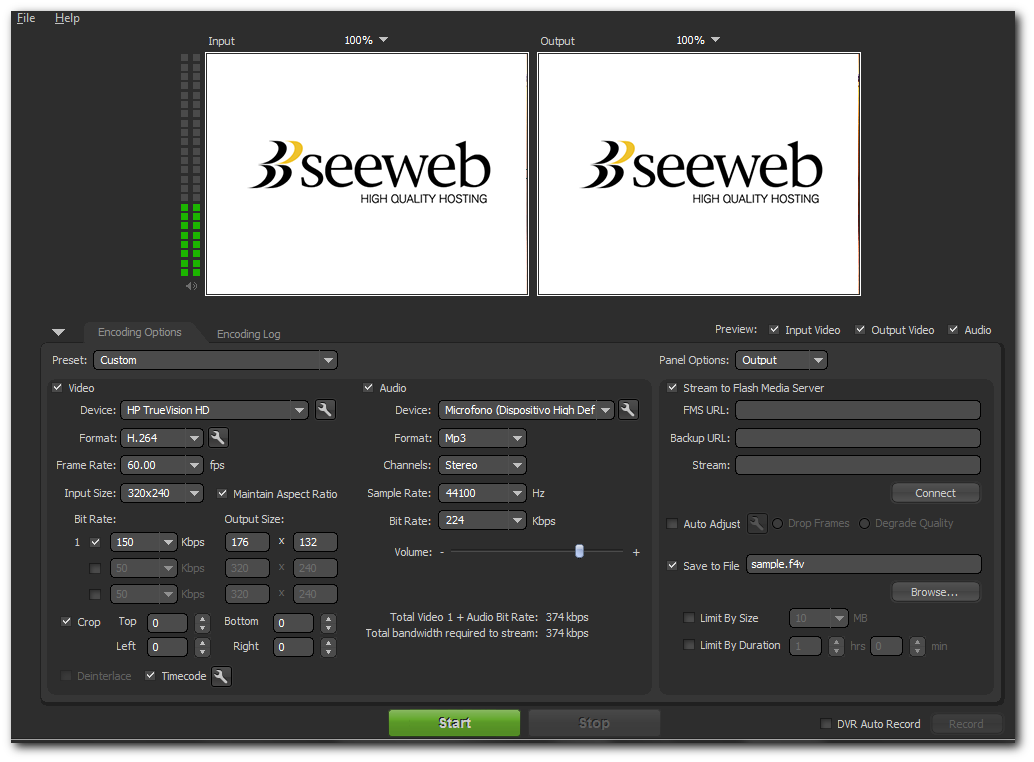Open Channels Stereo dropdown
This screenshot has width=1034, height=762.
482,465
